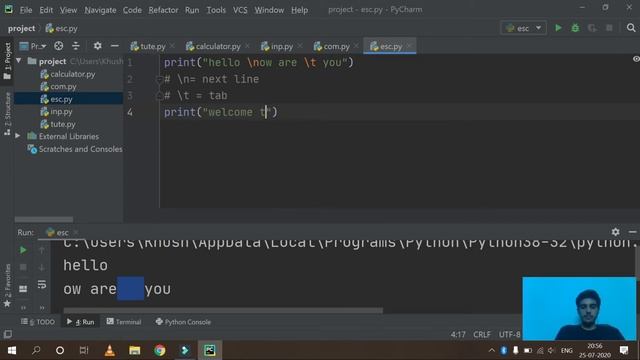
Task: Close the tute.py tab
Action: [x=172, y=46]
